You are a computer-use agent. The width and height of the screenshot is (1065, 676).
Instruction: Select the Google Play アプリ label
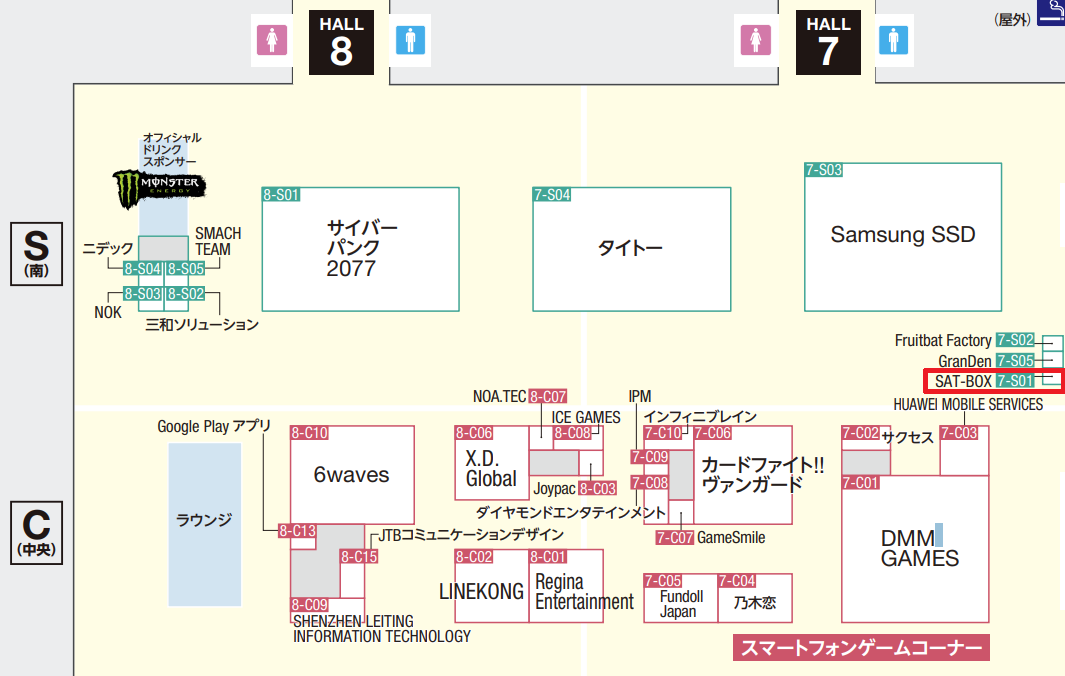[214, 427]
